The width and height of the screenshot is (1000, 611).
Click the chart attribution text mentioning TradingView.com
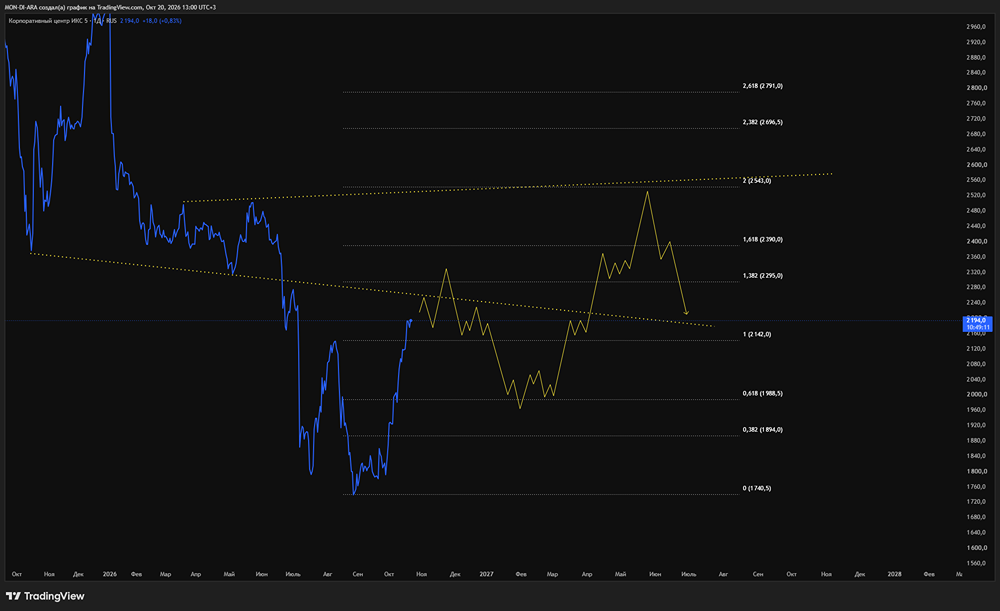point(110,8)
